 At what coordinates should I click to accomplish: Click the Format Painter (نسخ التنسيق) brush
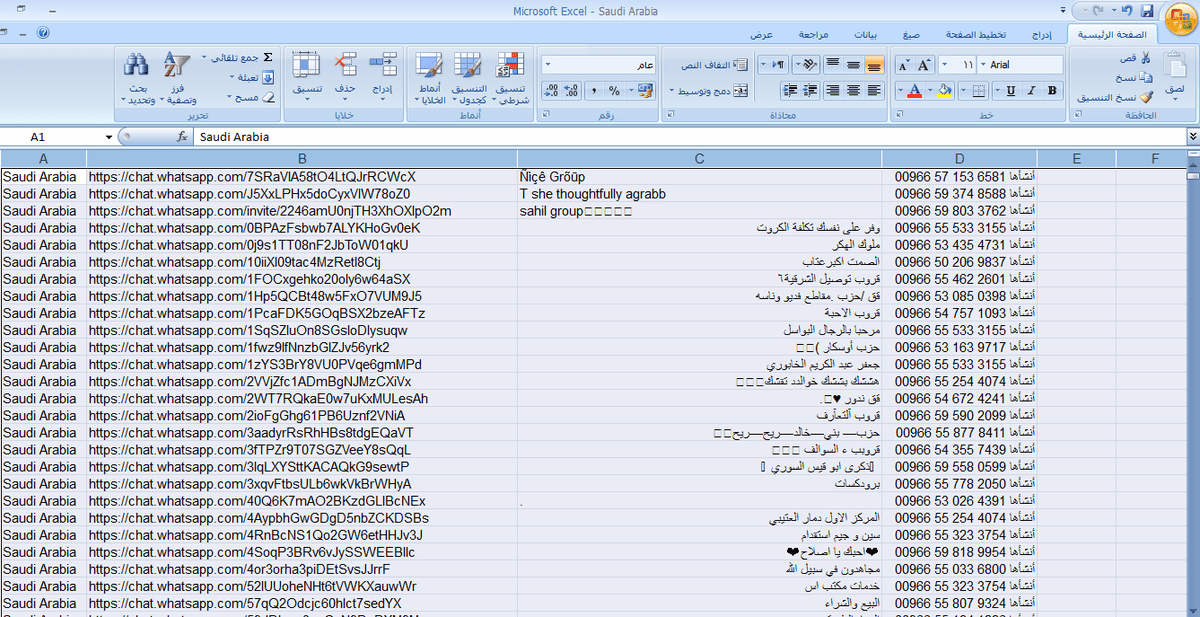(x=1145, y=98)
